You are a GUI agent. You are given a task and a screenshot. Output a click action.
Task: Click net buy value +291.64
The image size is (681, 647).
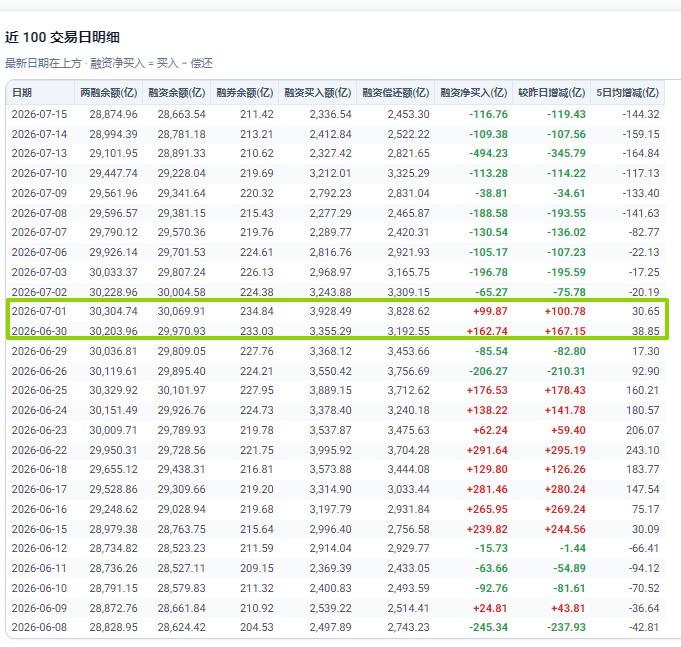click(x=487, y=450)
